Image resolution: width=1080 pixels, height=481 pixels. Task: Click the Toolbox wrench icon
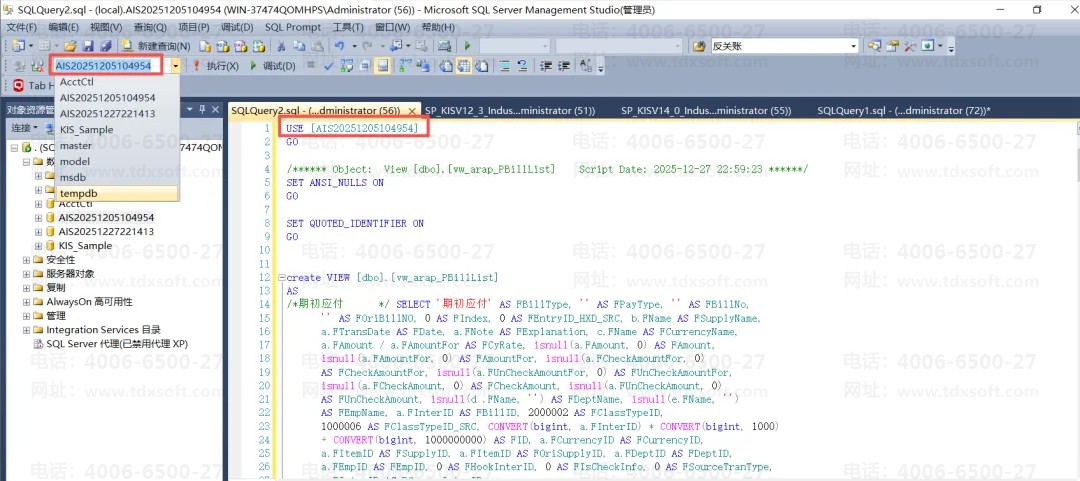(910, 45)
